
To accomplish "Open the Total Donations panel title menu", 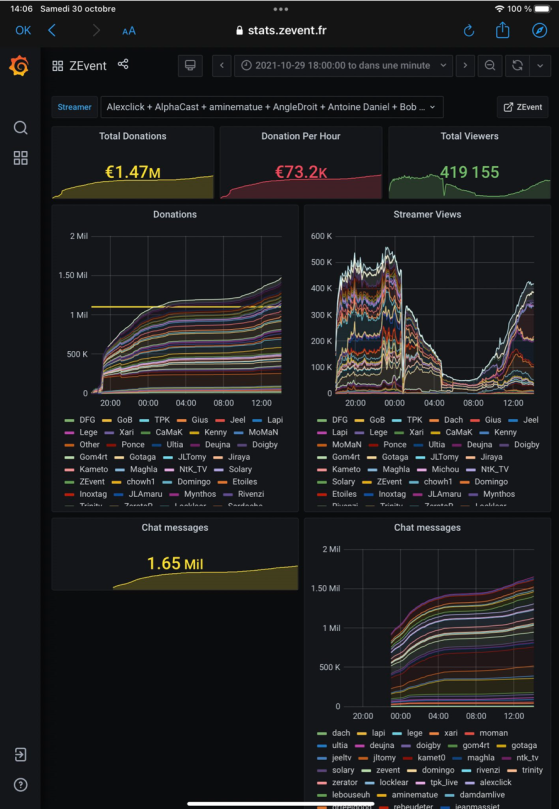I will click(x=133, y=136).
